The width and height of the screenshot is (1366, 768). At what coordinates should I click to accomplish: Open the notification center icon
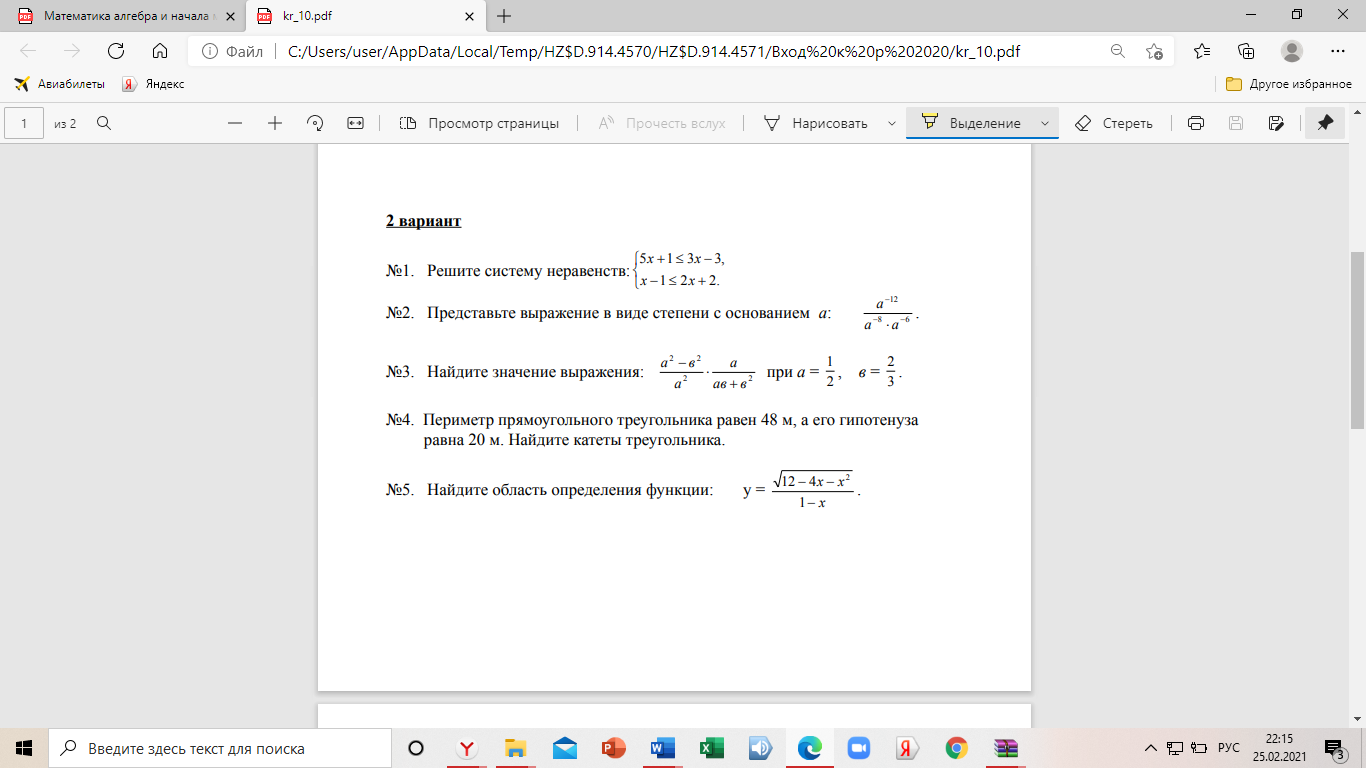pos(1333,748)
